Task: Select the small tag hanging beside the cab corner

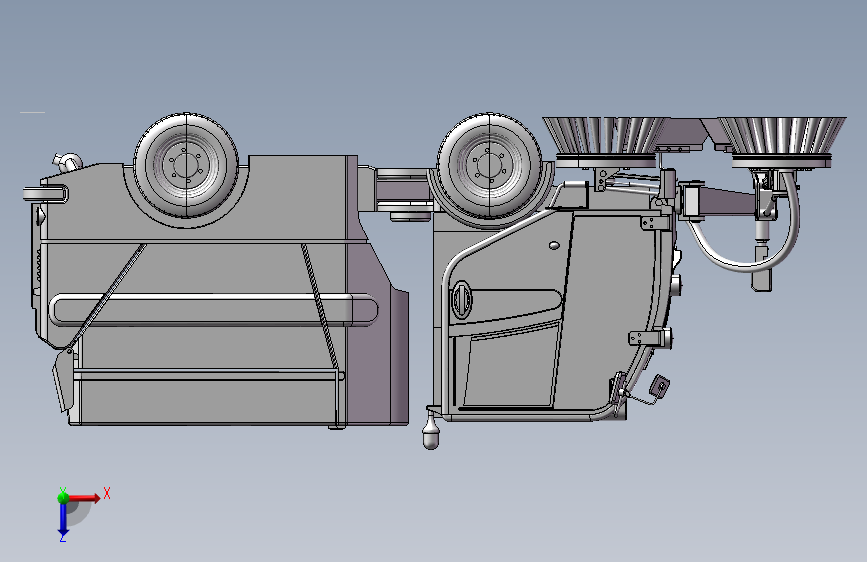Action: click(x=660, y=386)
